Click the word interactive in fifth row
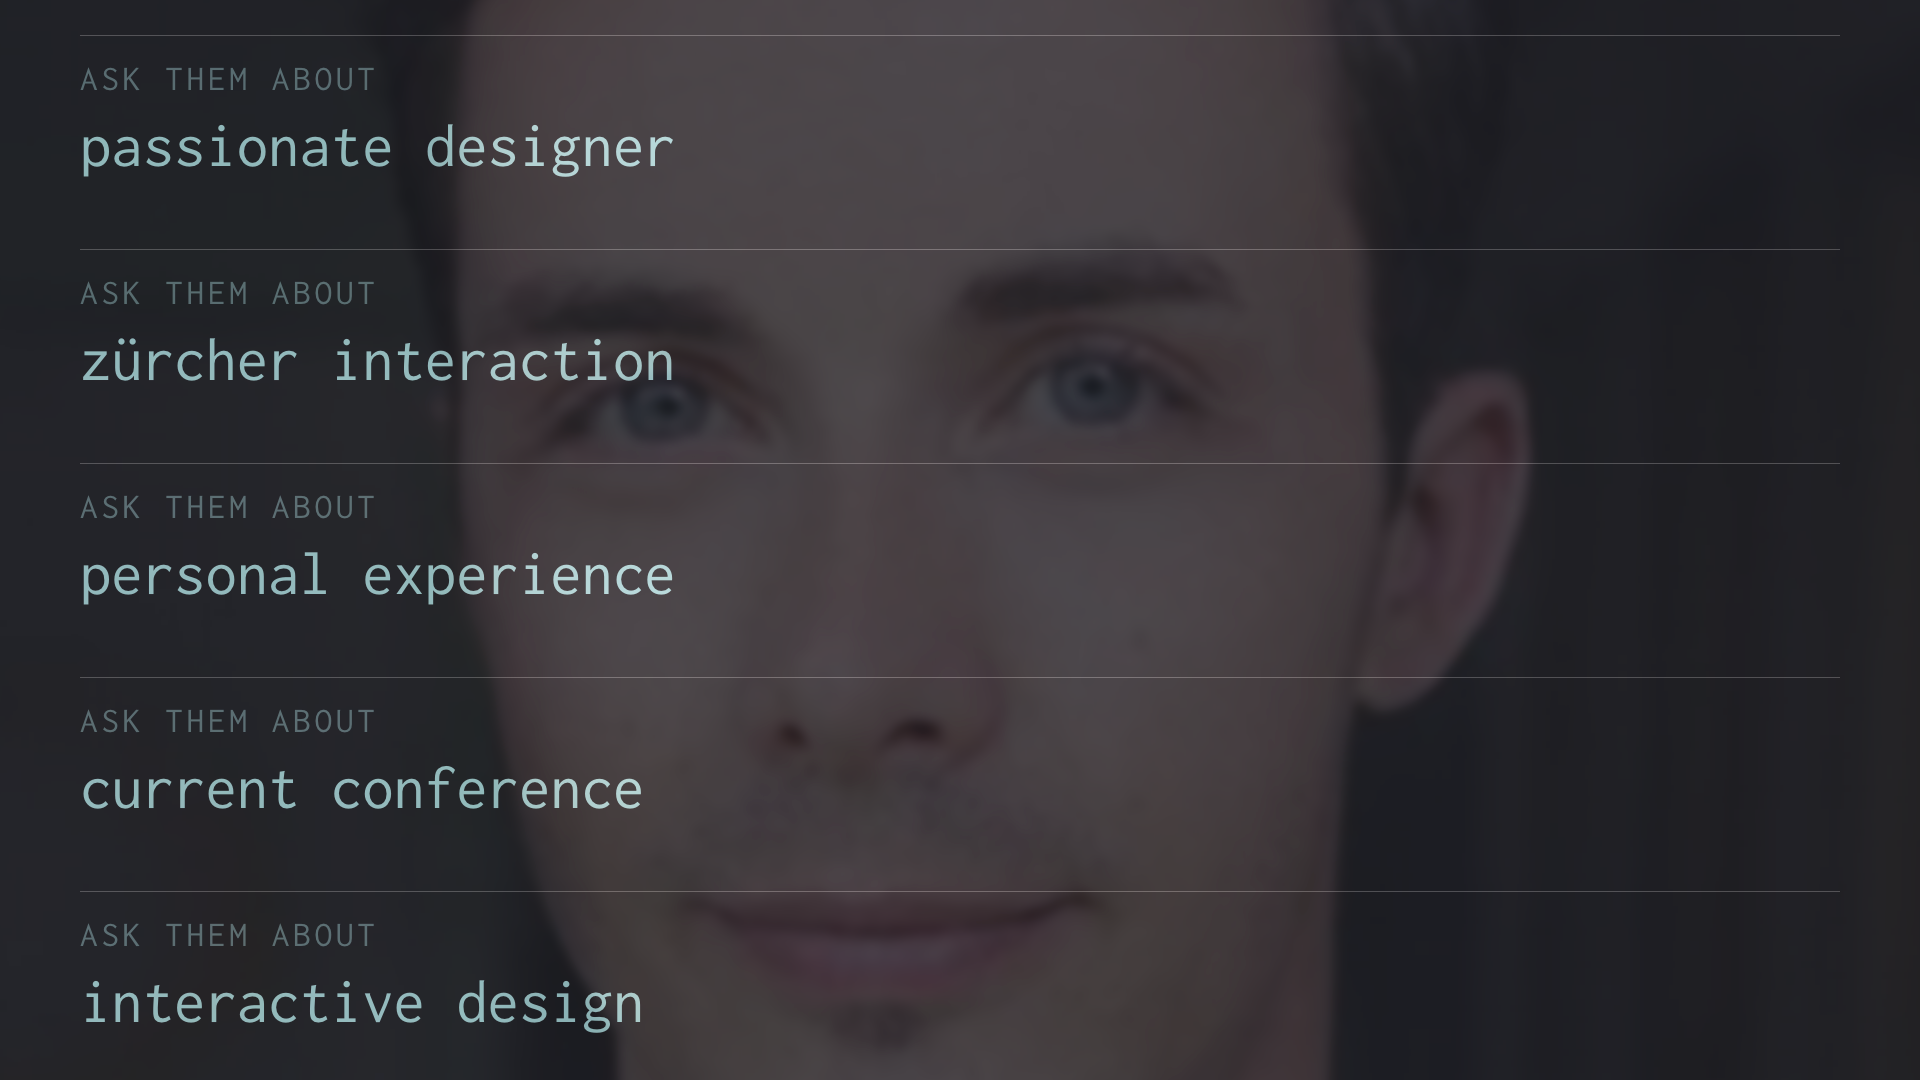Viewport: 1920px width, 1080px height. (x=252, y=1003)
